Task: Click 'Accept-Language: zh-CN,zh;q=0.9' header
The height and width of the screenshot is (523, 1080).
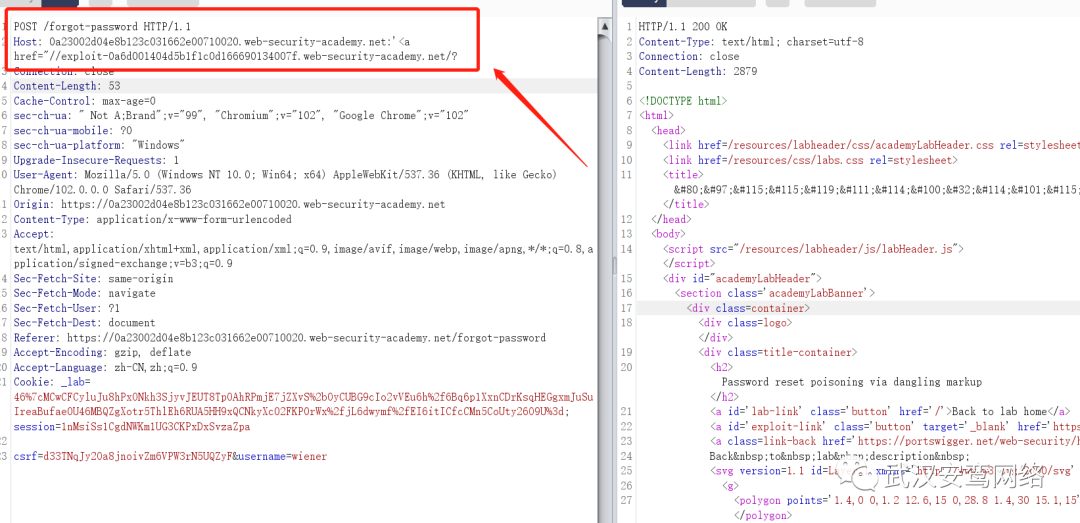Action: click(x=105, y=368)
